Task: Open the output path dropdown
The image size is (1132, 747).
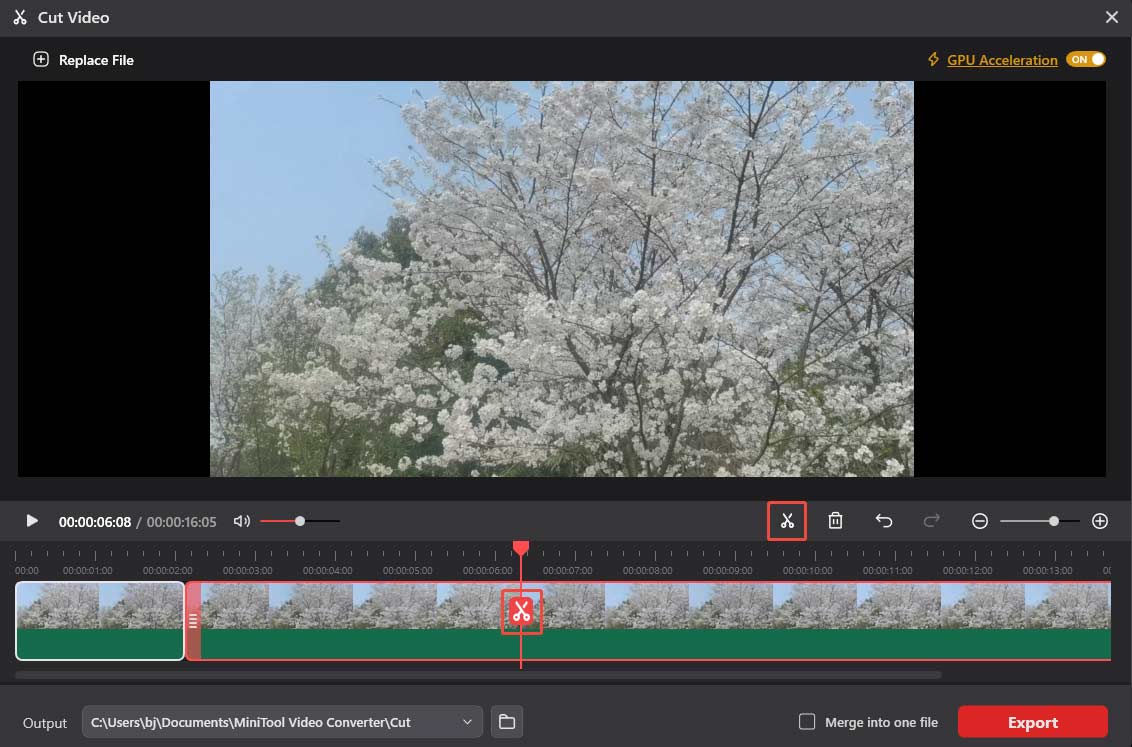Action: point(467,722)
